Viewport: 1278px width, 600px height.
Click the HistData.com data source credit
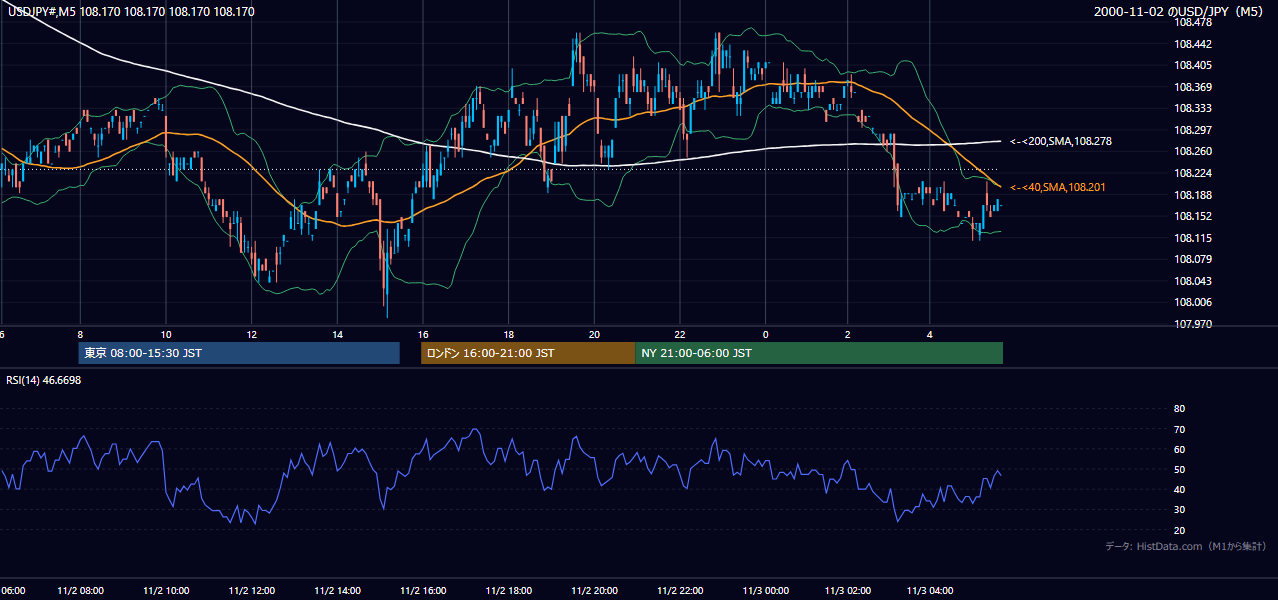pyautogui.click(x=1186, y=546)
